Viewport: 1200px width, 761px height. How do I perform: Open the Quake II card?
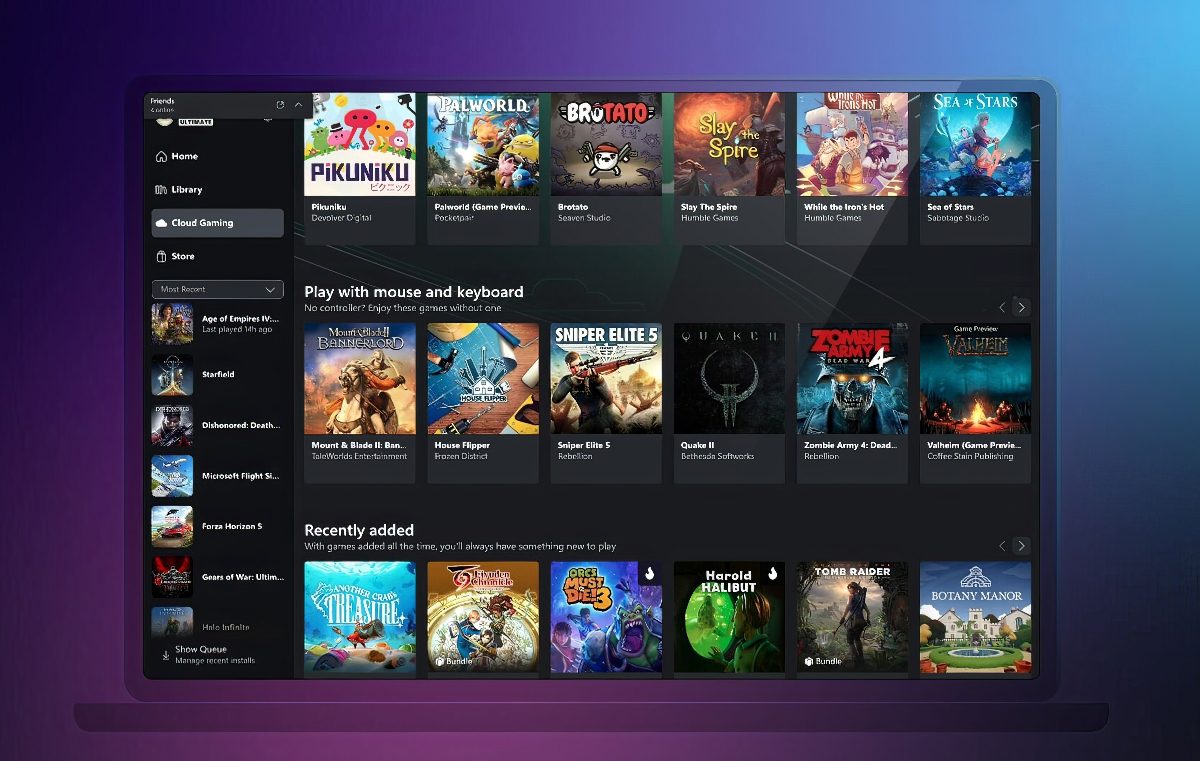pos(729,403)
